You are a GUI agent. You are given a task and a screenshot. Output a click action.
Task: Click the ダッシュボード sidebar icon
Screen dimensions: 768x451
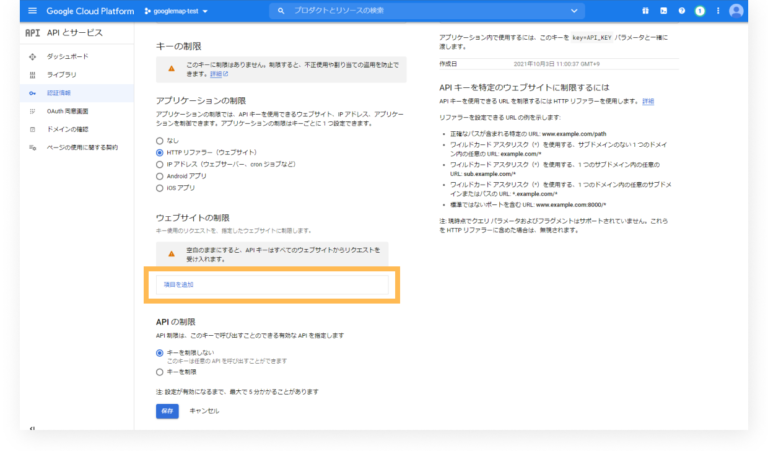coord(33,56)
